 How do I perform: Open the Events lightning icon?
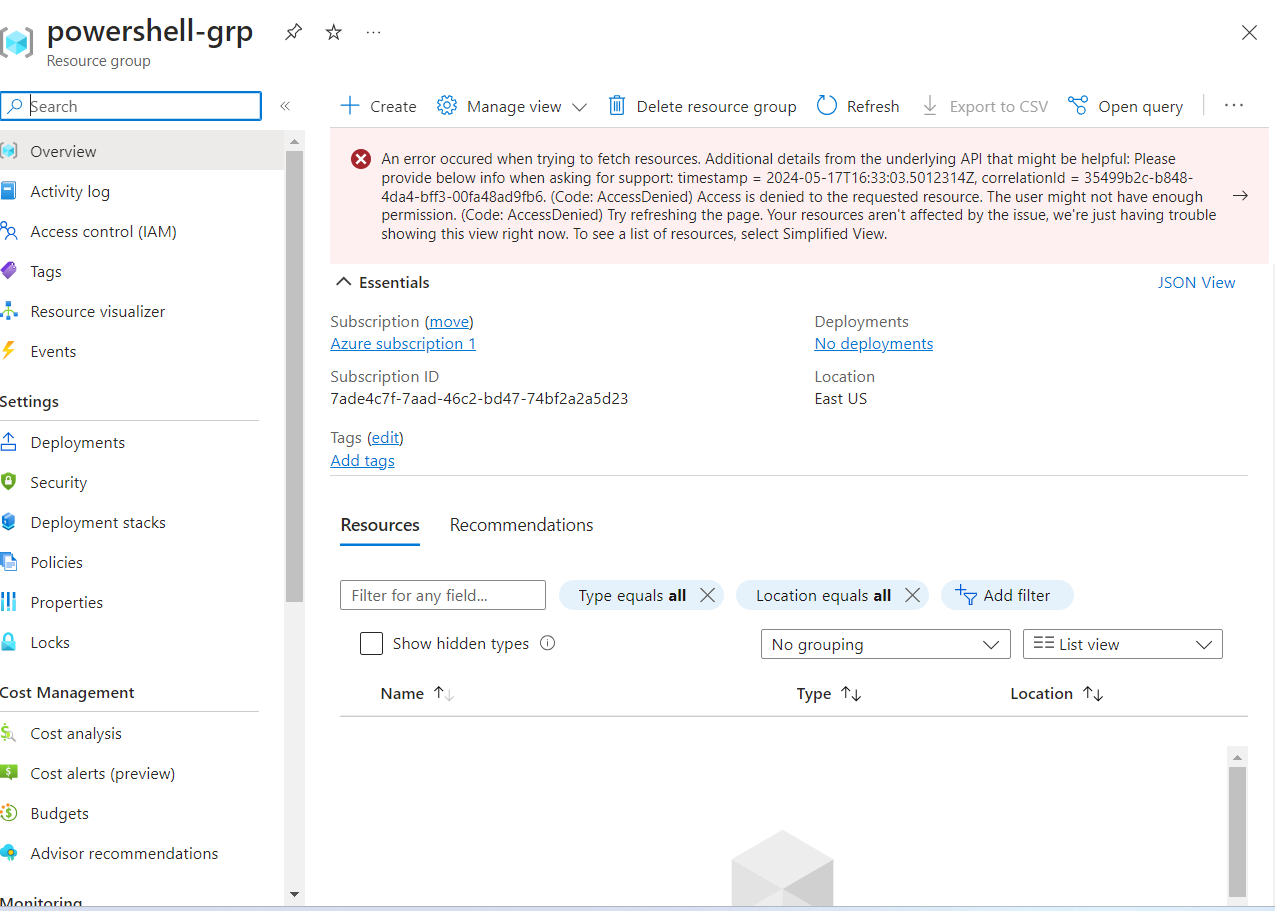pyautogui.click(x=9, y=351)
